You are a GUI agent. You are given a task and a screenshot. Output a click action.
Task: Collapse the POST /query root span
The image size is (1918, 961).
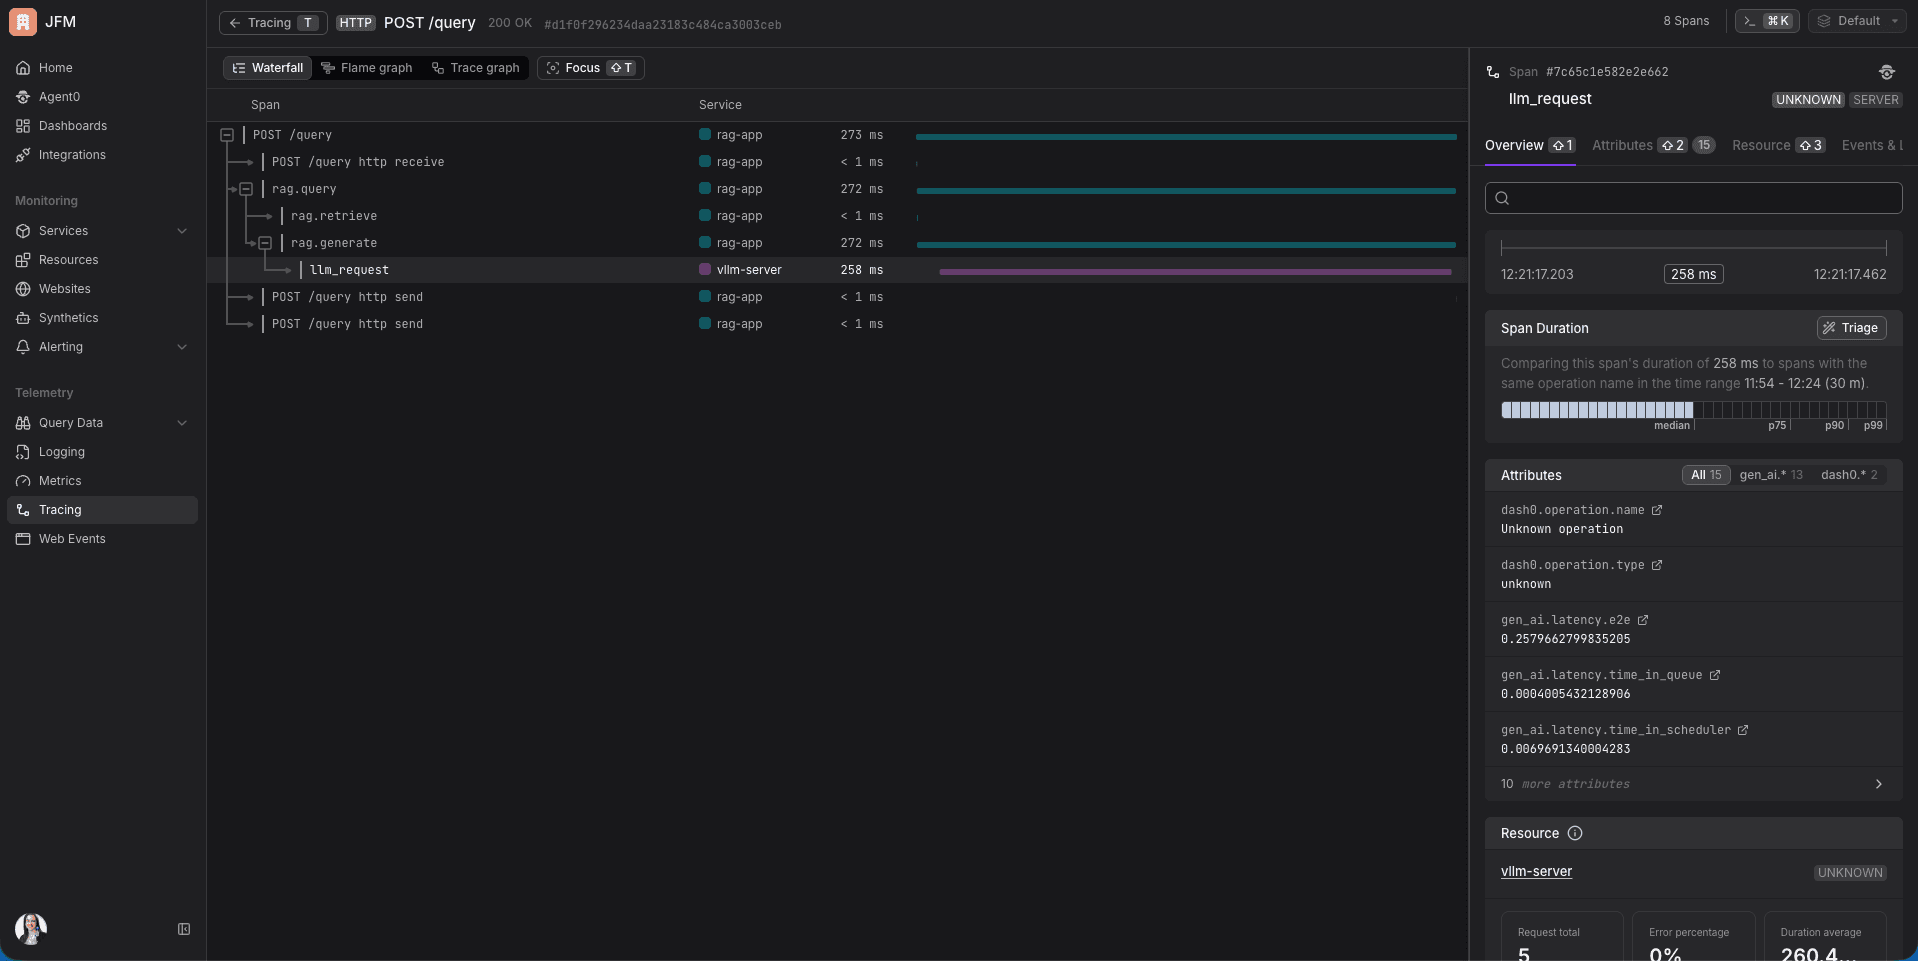pyautogui.click(x=227, y=135)
